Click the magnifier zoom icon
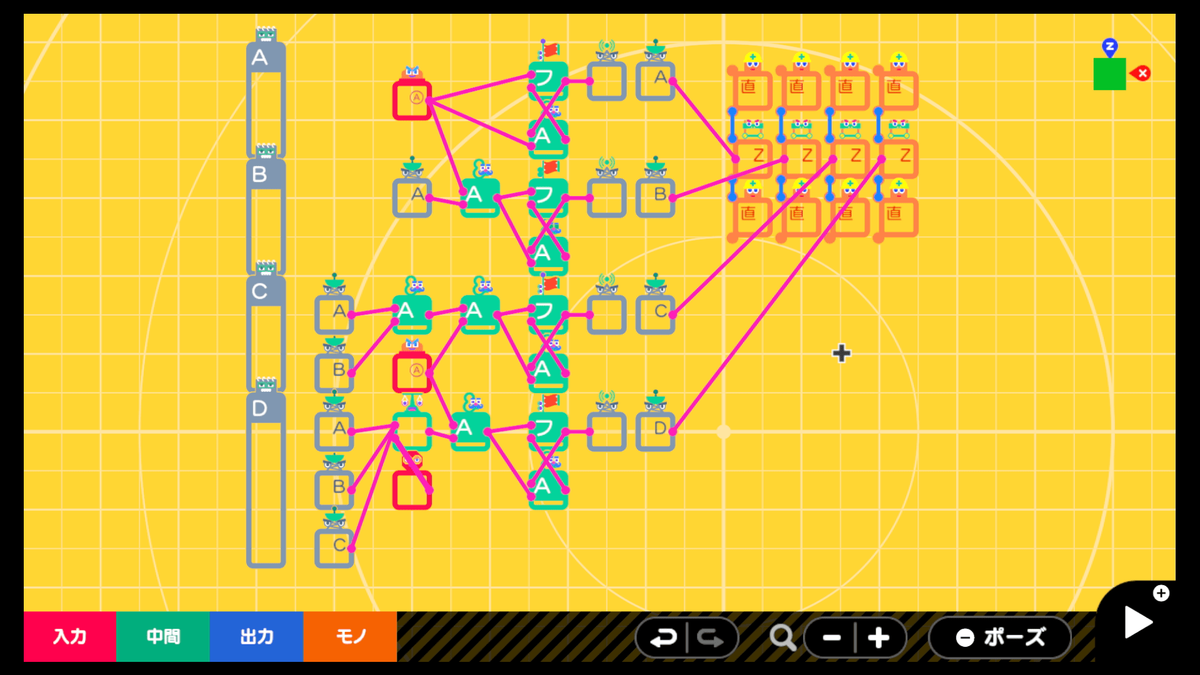The height and width of the screenshot is (675, 1200). tap(783, 638)
